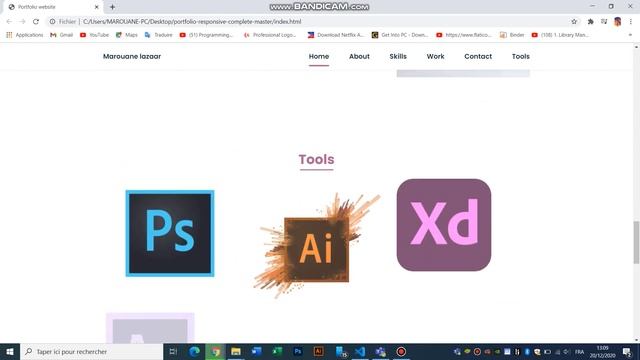Open Word from the taskbar
640x360 pixels.
coord(256,351)
